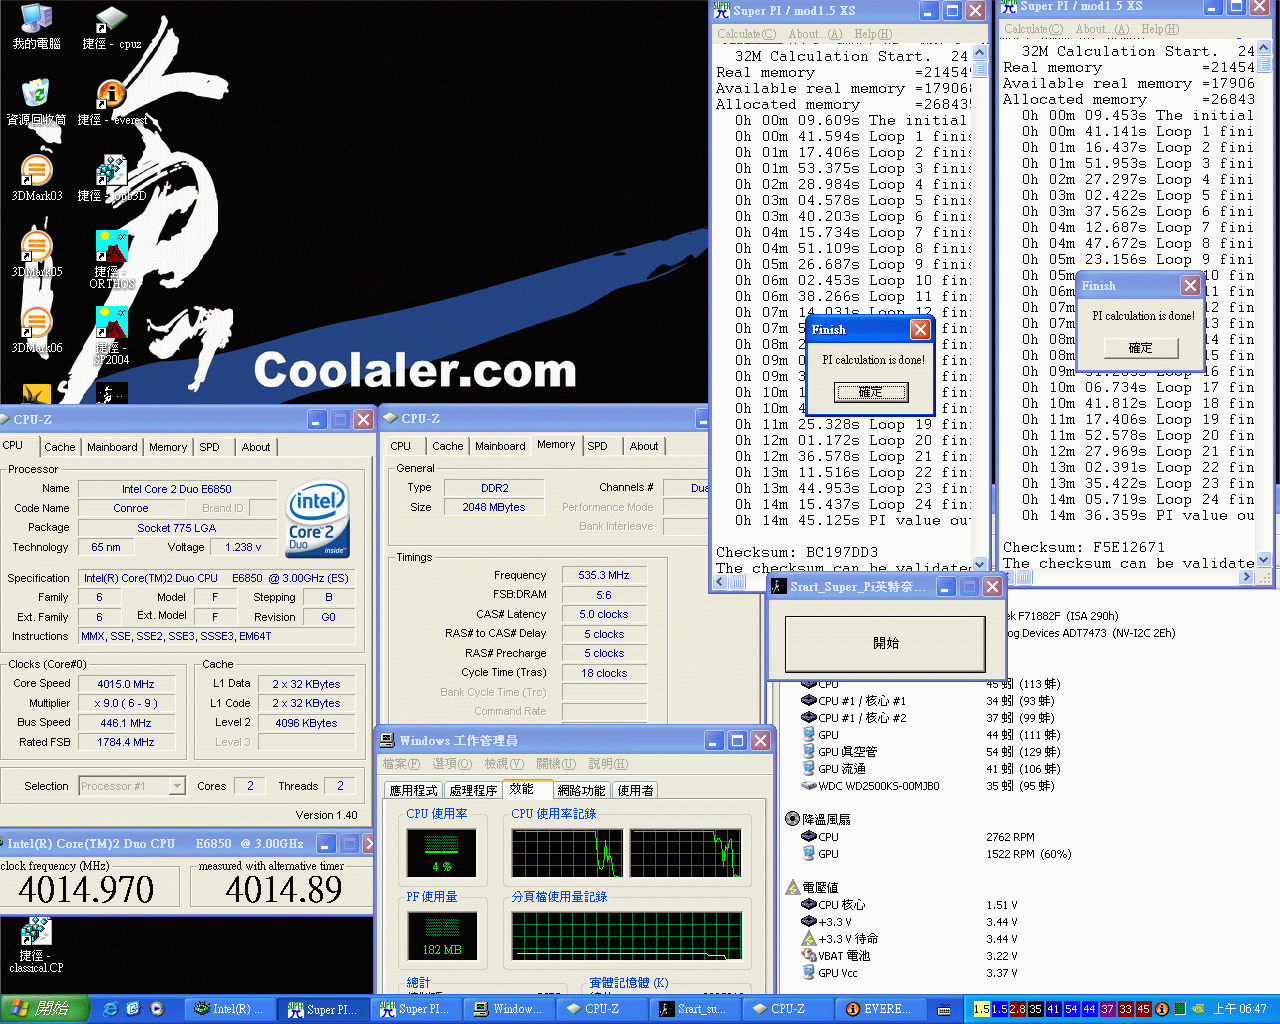Select the 使用者 tab in Task Manager

point(635,790)
